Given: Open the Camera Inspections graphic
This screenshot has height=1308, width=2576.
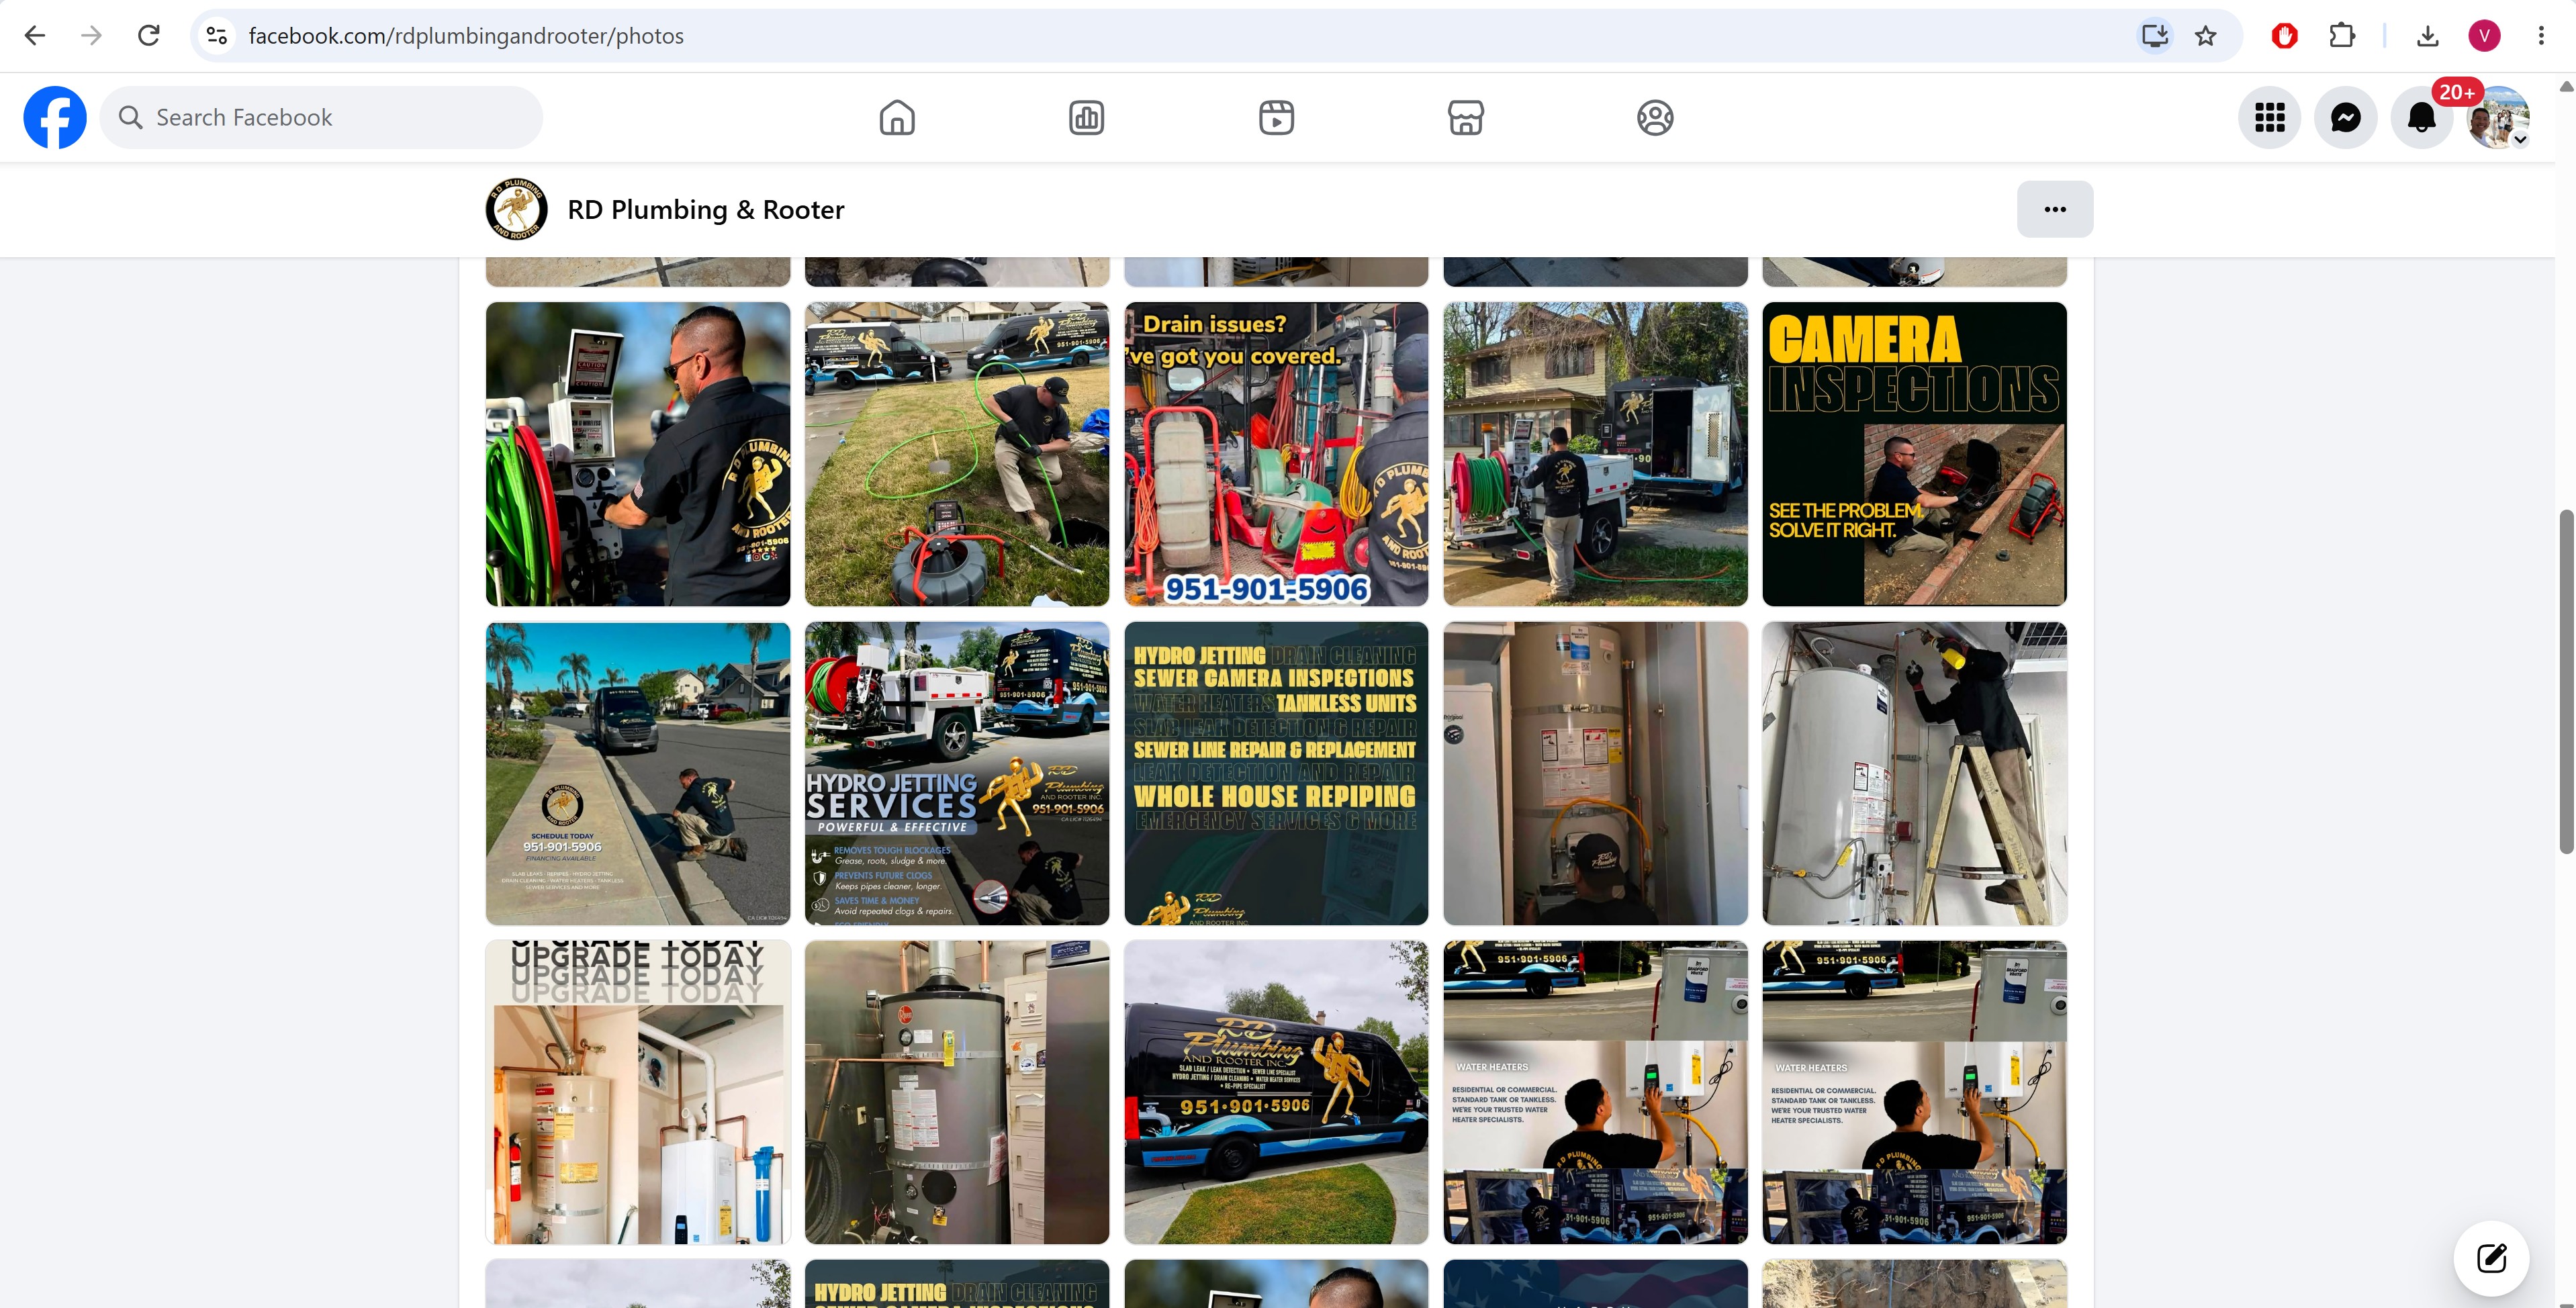Looking at the screenshot, I should point(1915,454).
